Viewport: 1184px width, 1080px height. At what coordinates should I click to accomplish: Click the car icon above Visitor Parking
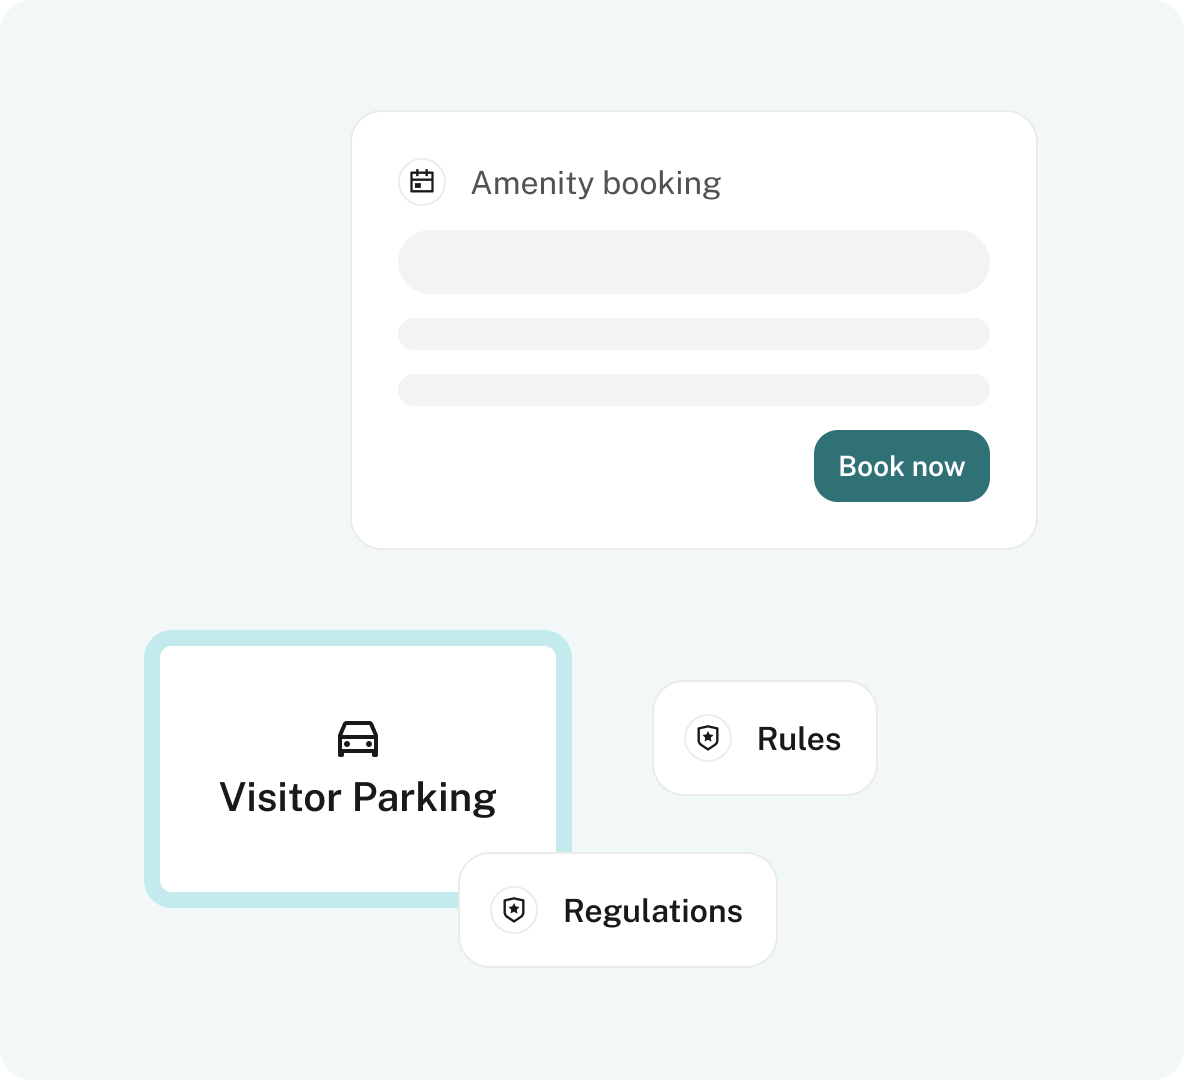358,739
